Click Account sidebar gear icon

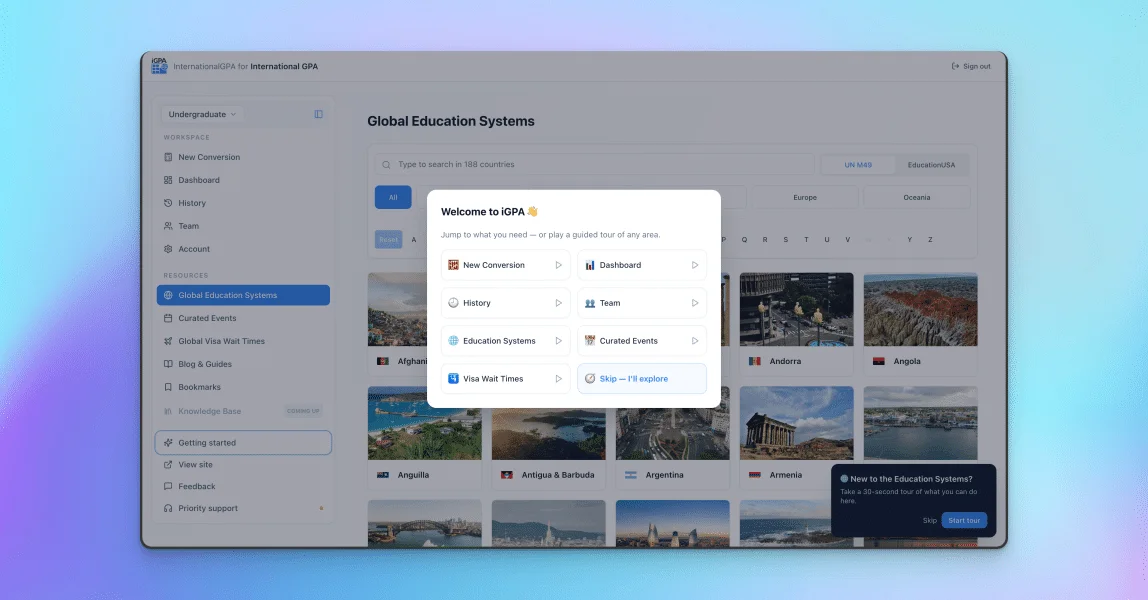168,249
